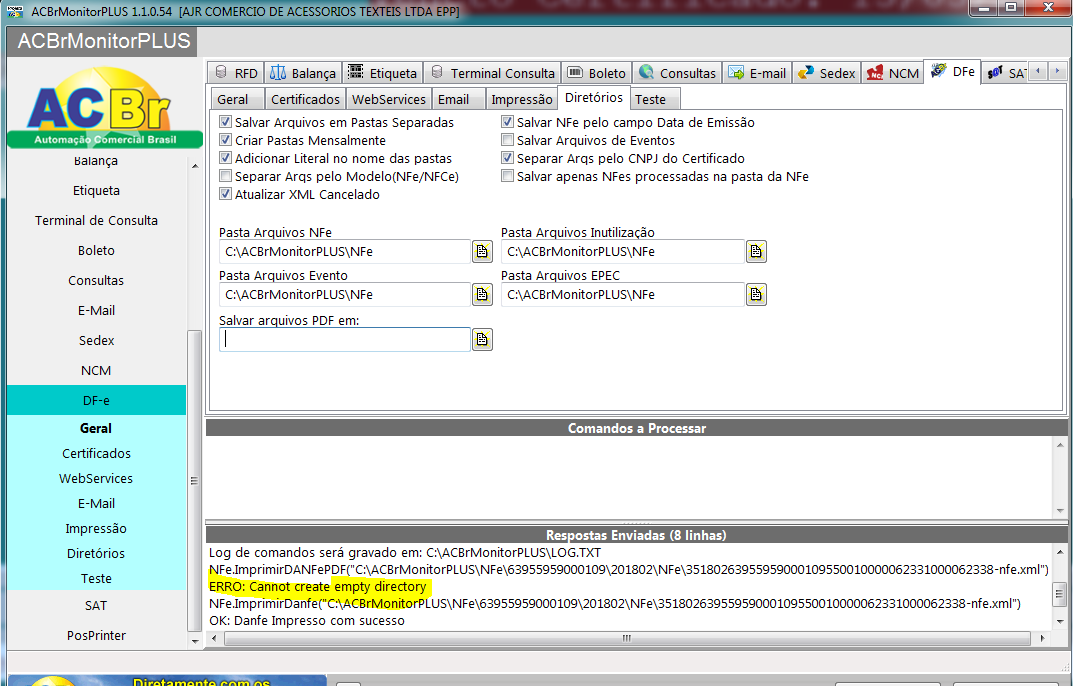Open the Boleto tab
The image size is (1073, 686).
(x=597, y=73)
